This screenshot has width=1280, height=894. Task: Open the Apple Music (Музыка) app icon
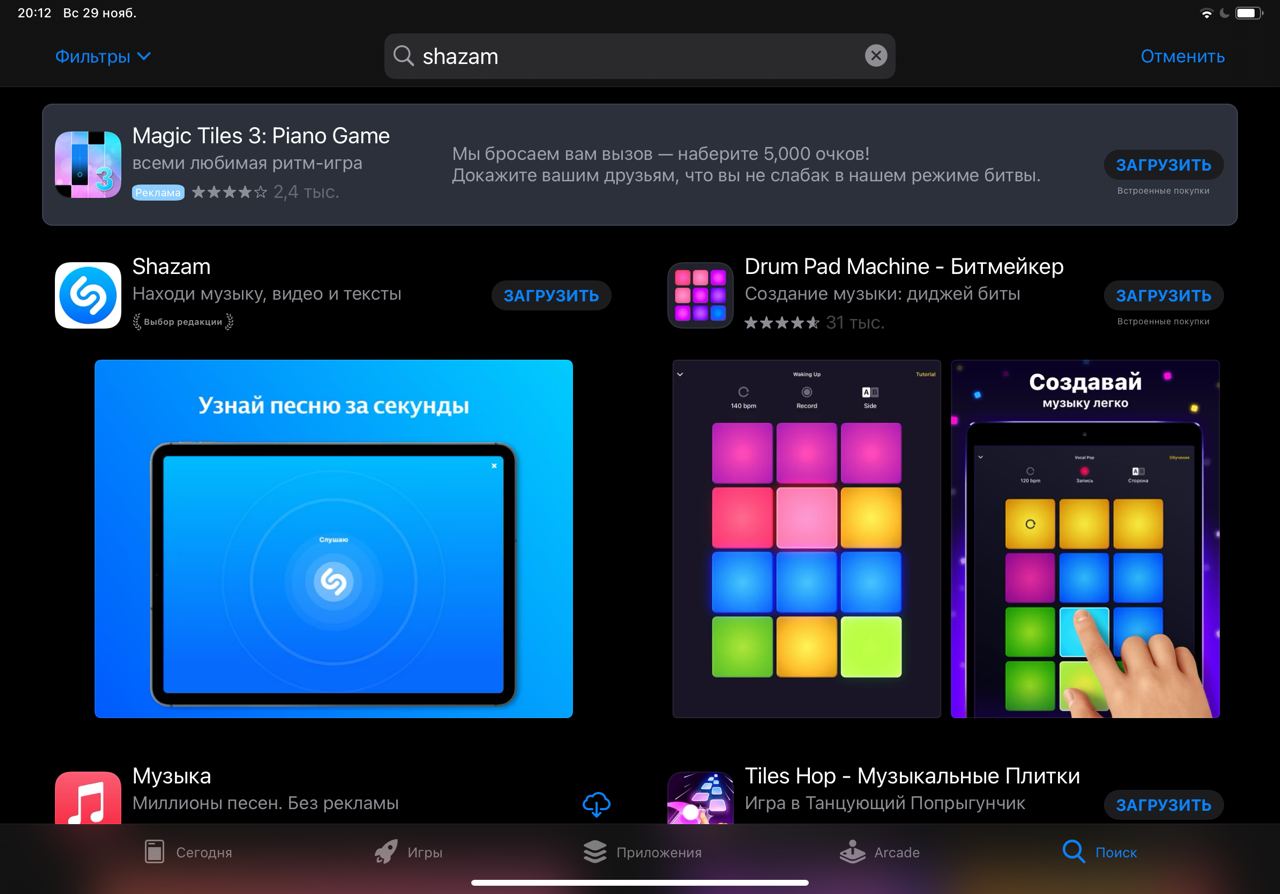tap(88, 798)
